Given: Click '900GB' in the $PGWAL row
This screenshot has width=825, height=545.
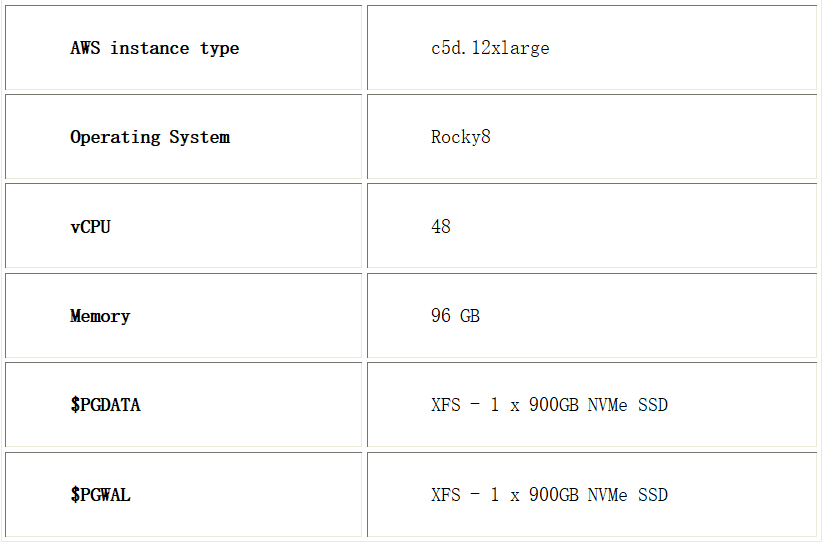Looking at the screenshot, I should 554,495.
